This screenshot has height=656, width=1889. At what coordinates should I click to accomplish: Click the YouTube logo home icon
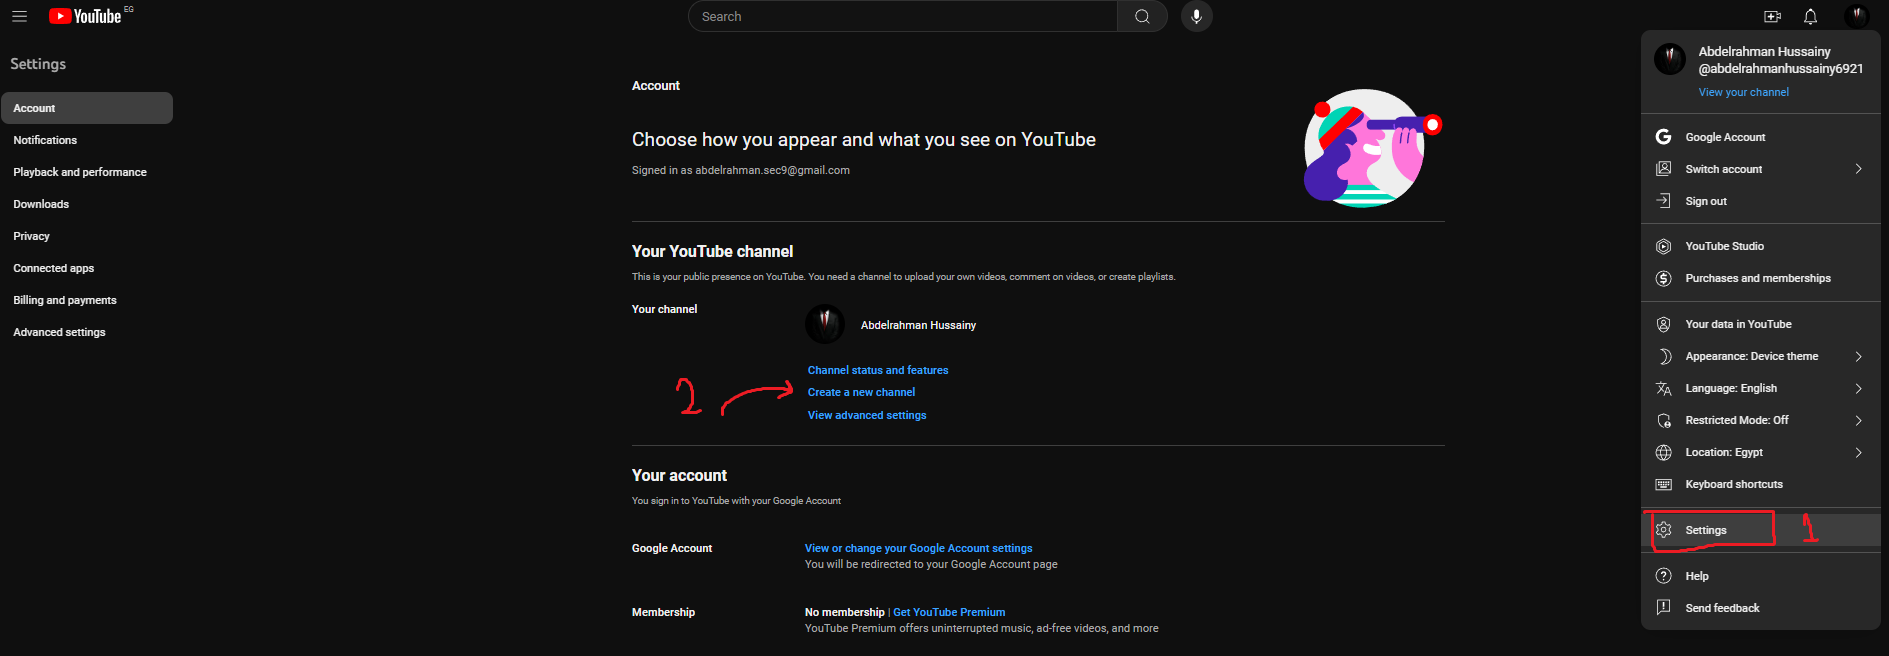[85, 16]
